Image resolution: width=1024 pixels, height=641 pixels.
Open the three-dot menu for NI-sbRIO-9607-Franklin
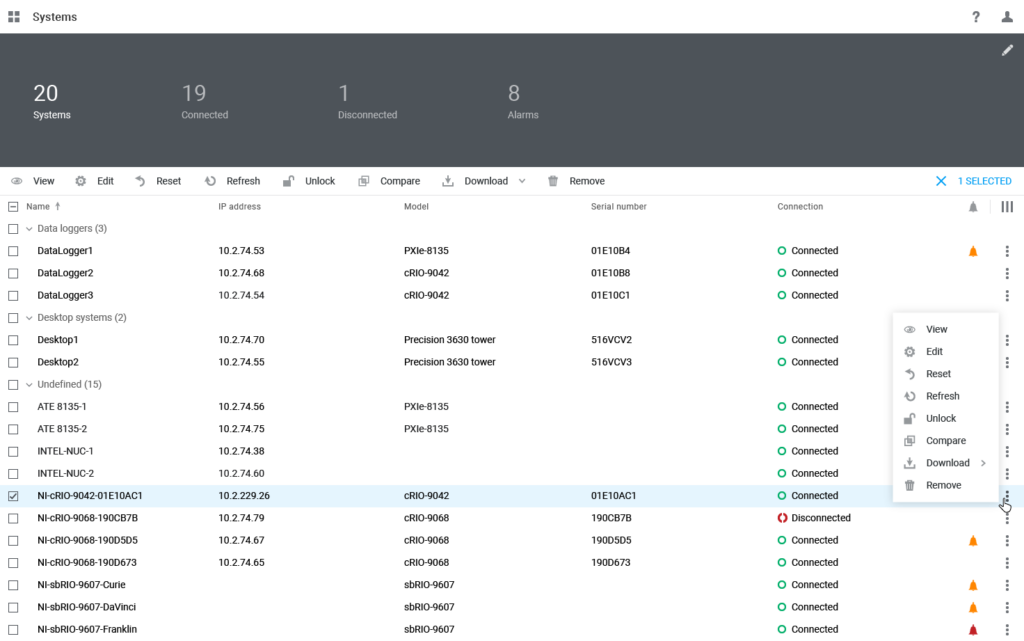tap(1007, 629)
